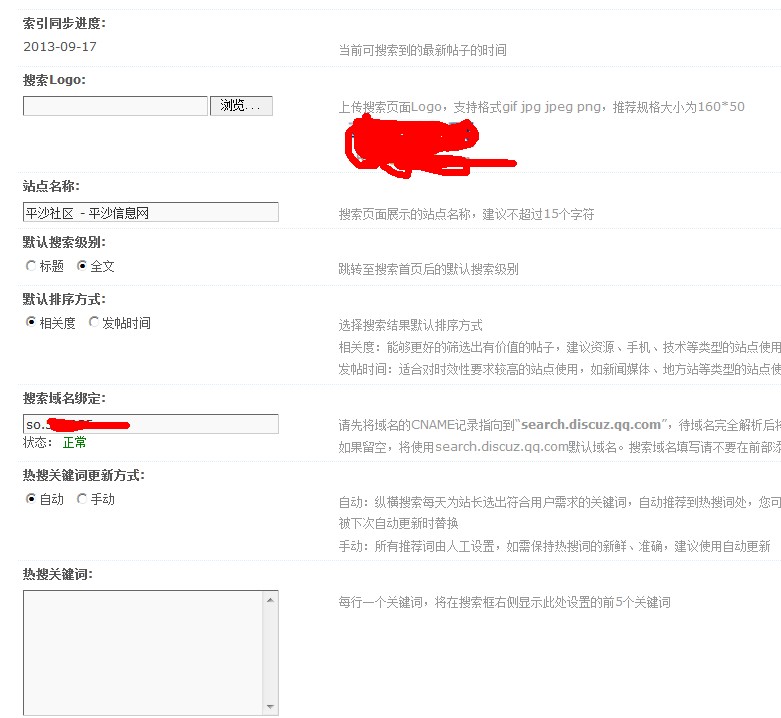Click the 浏览... browse button
This screenshot has height=718, width=781.
pos(241,106)
